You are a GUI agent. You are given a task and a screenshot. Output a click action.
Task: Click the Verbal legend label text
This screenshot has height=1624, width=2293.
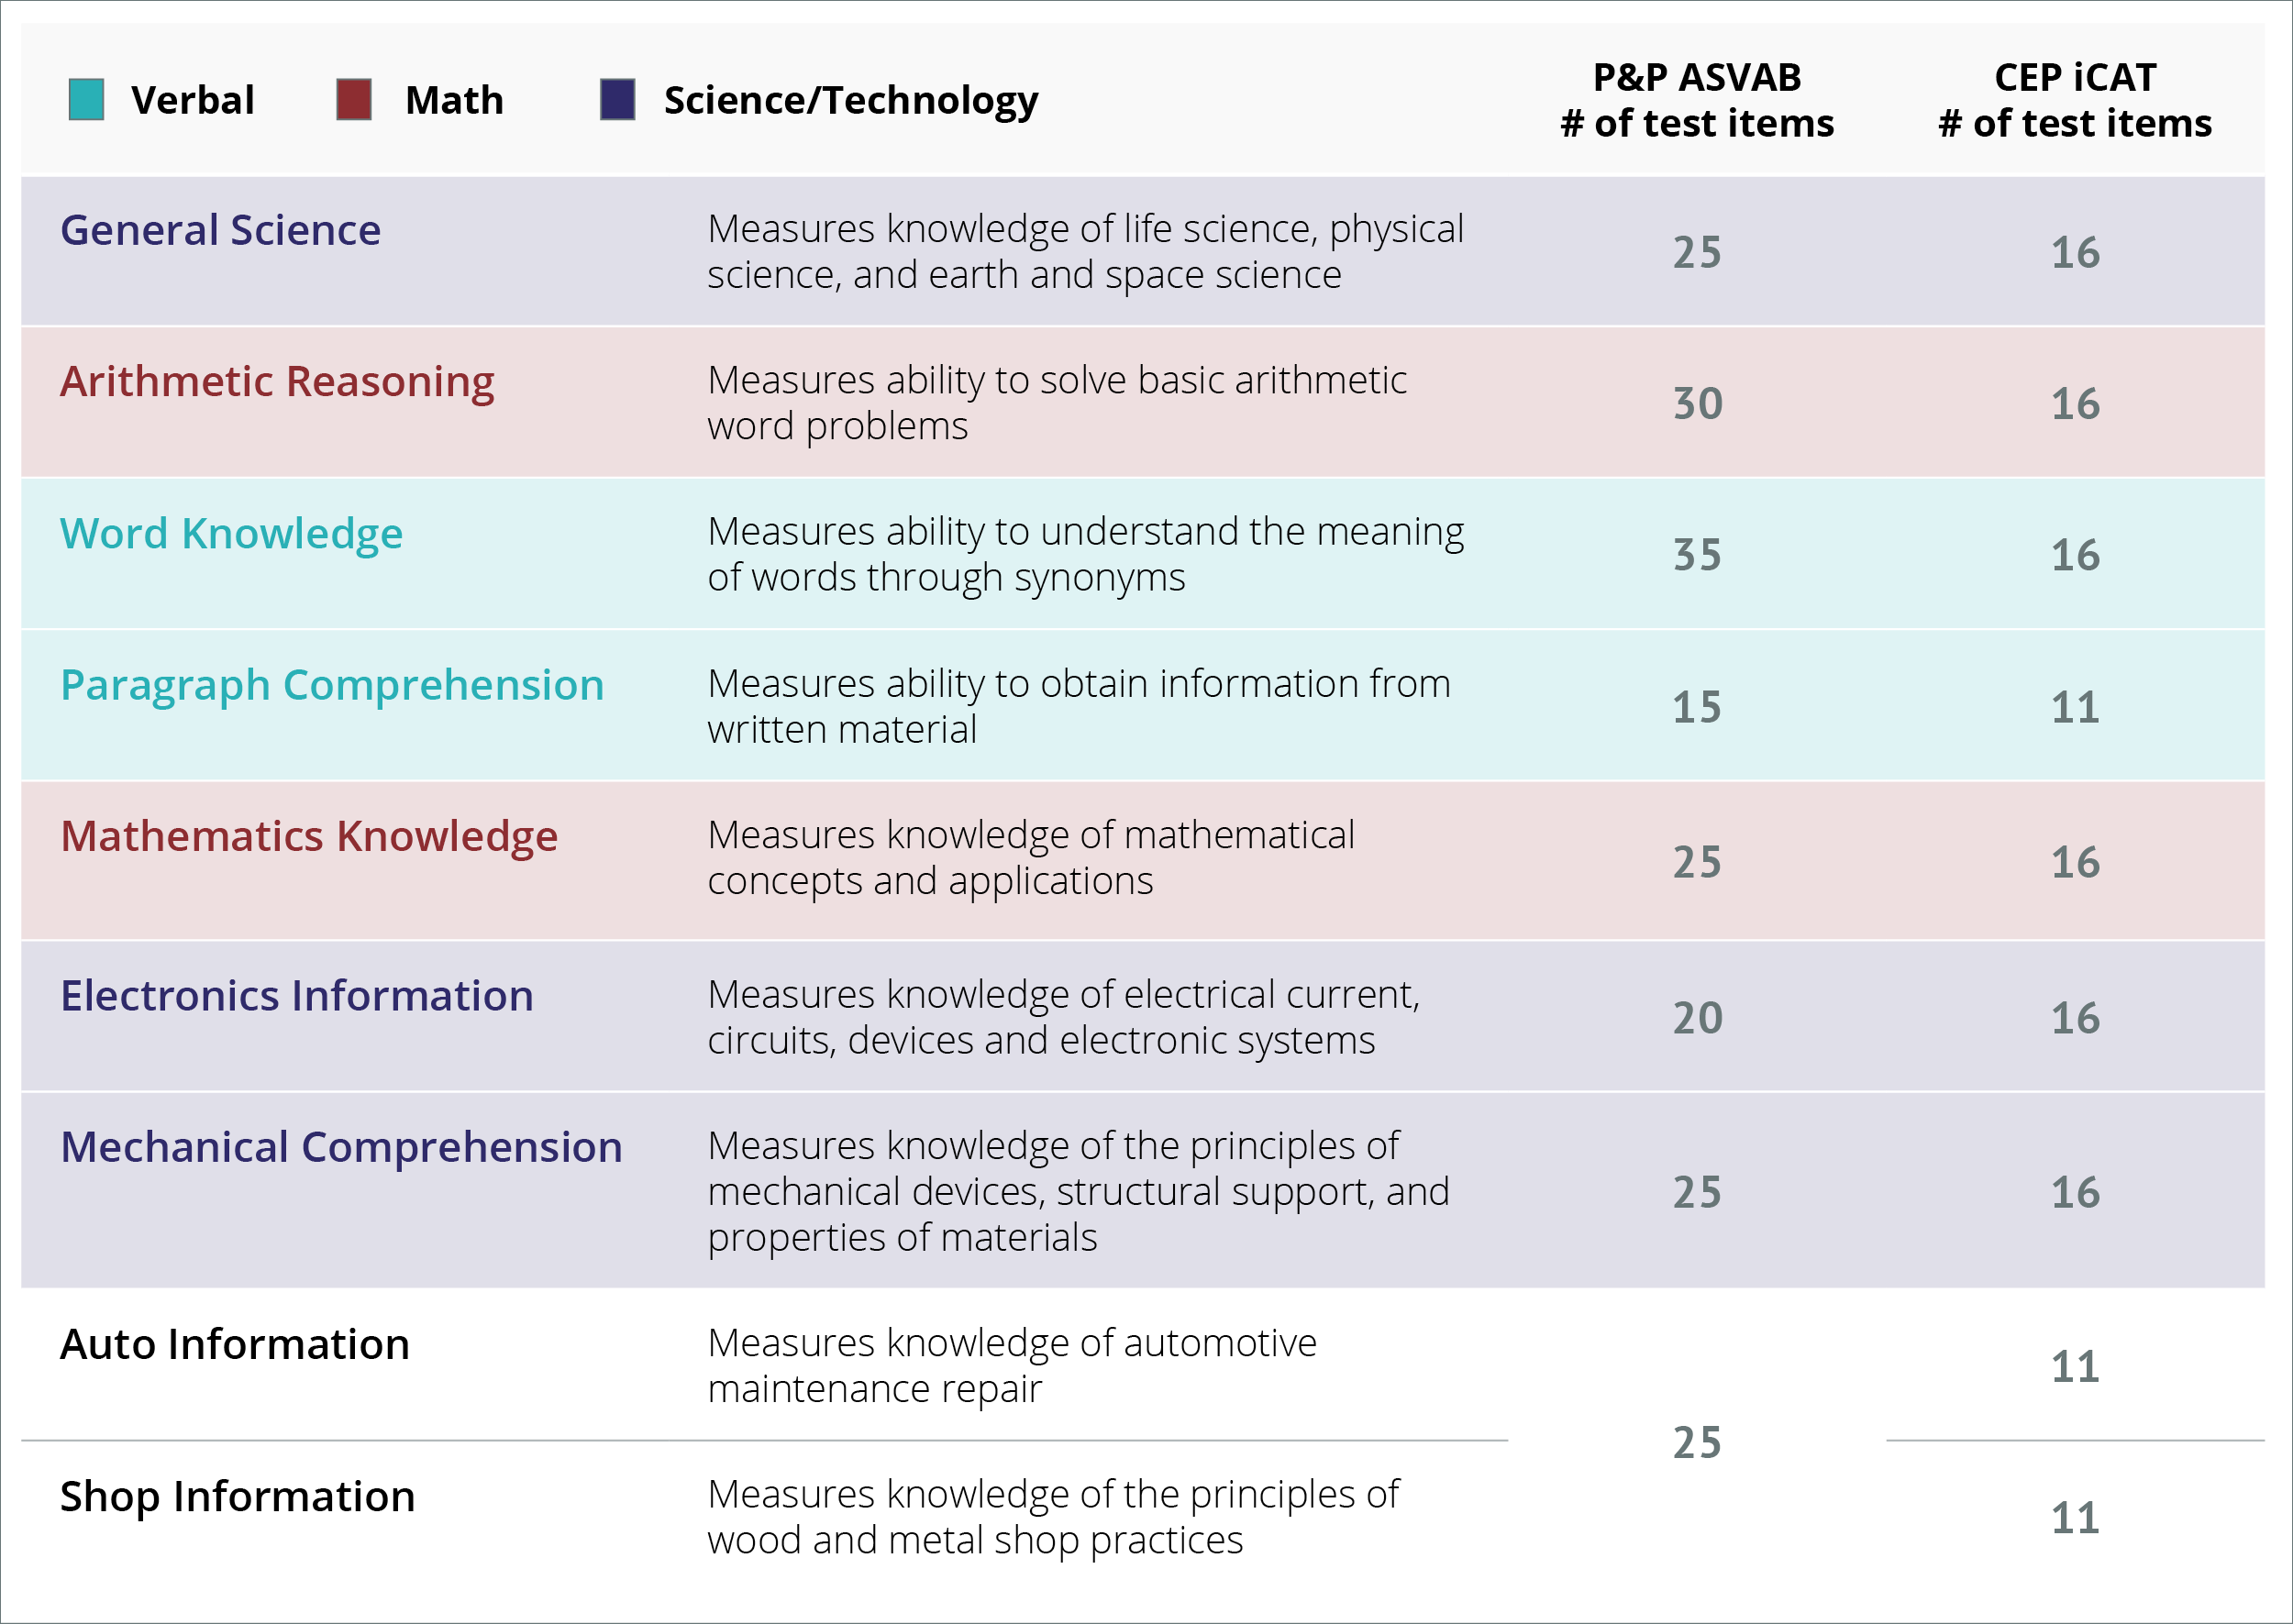pyautogui.click(x=193, y=100)
